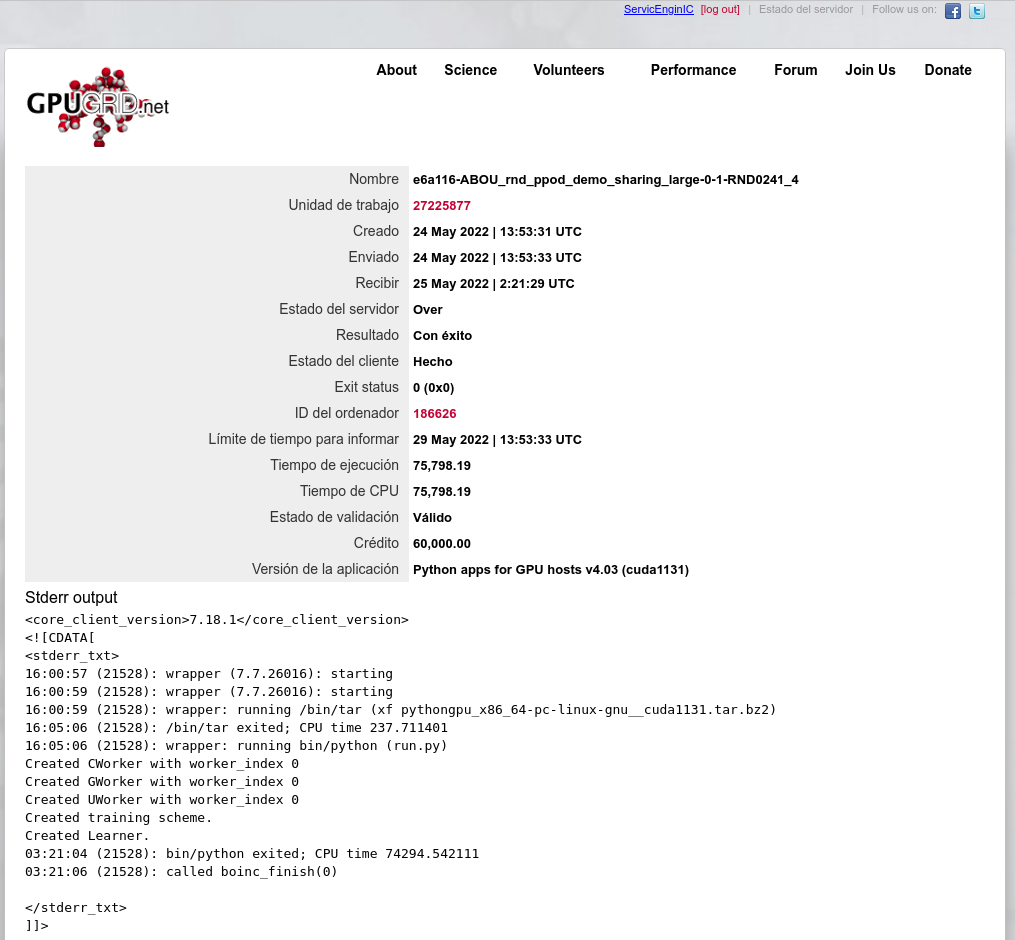The height and width of the screenshot is (940, 1015).
Task: Select the log line running /bin/tar
Action: (x=401, y=710)
